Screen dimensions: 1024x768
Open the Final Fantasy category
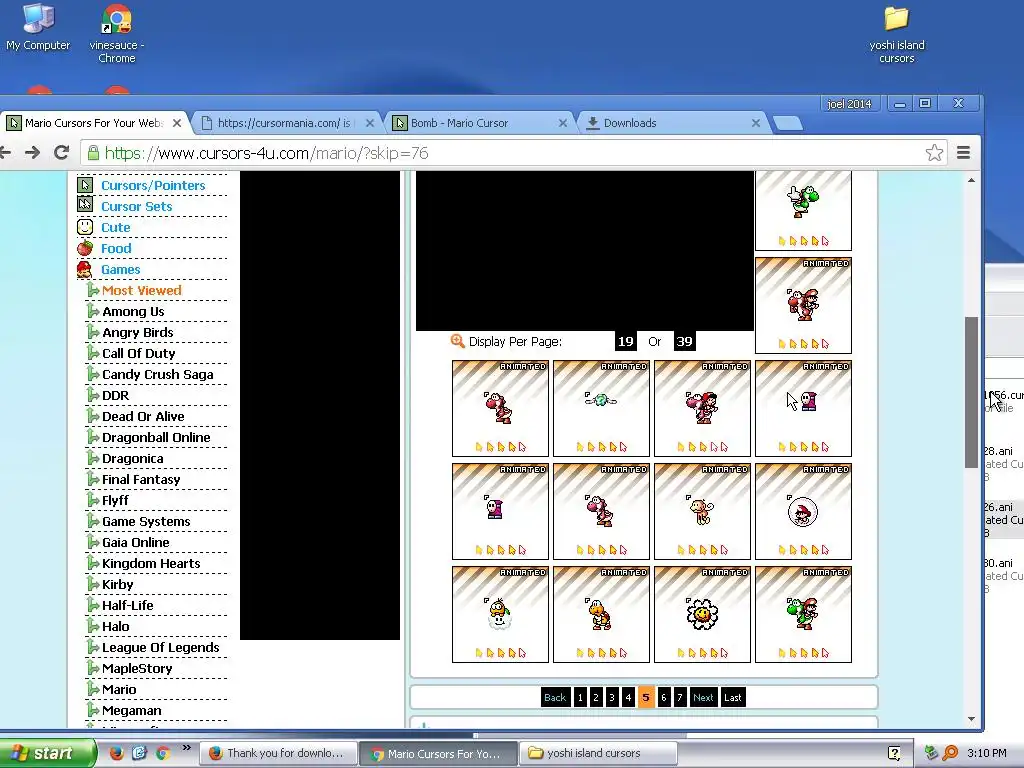pos(141,479)
